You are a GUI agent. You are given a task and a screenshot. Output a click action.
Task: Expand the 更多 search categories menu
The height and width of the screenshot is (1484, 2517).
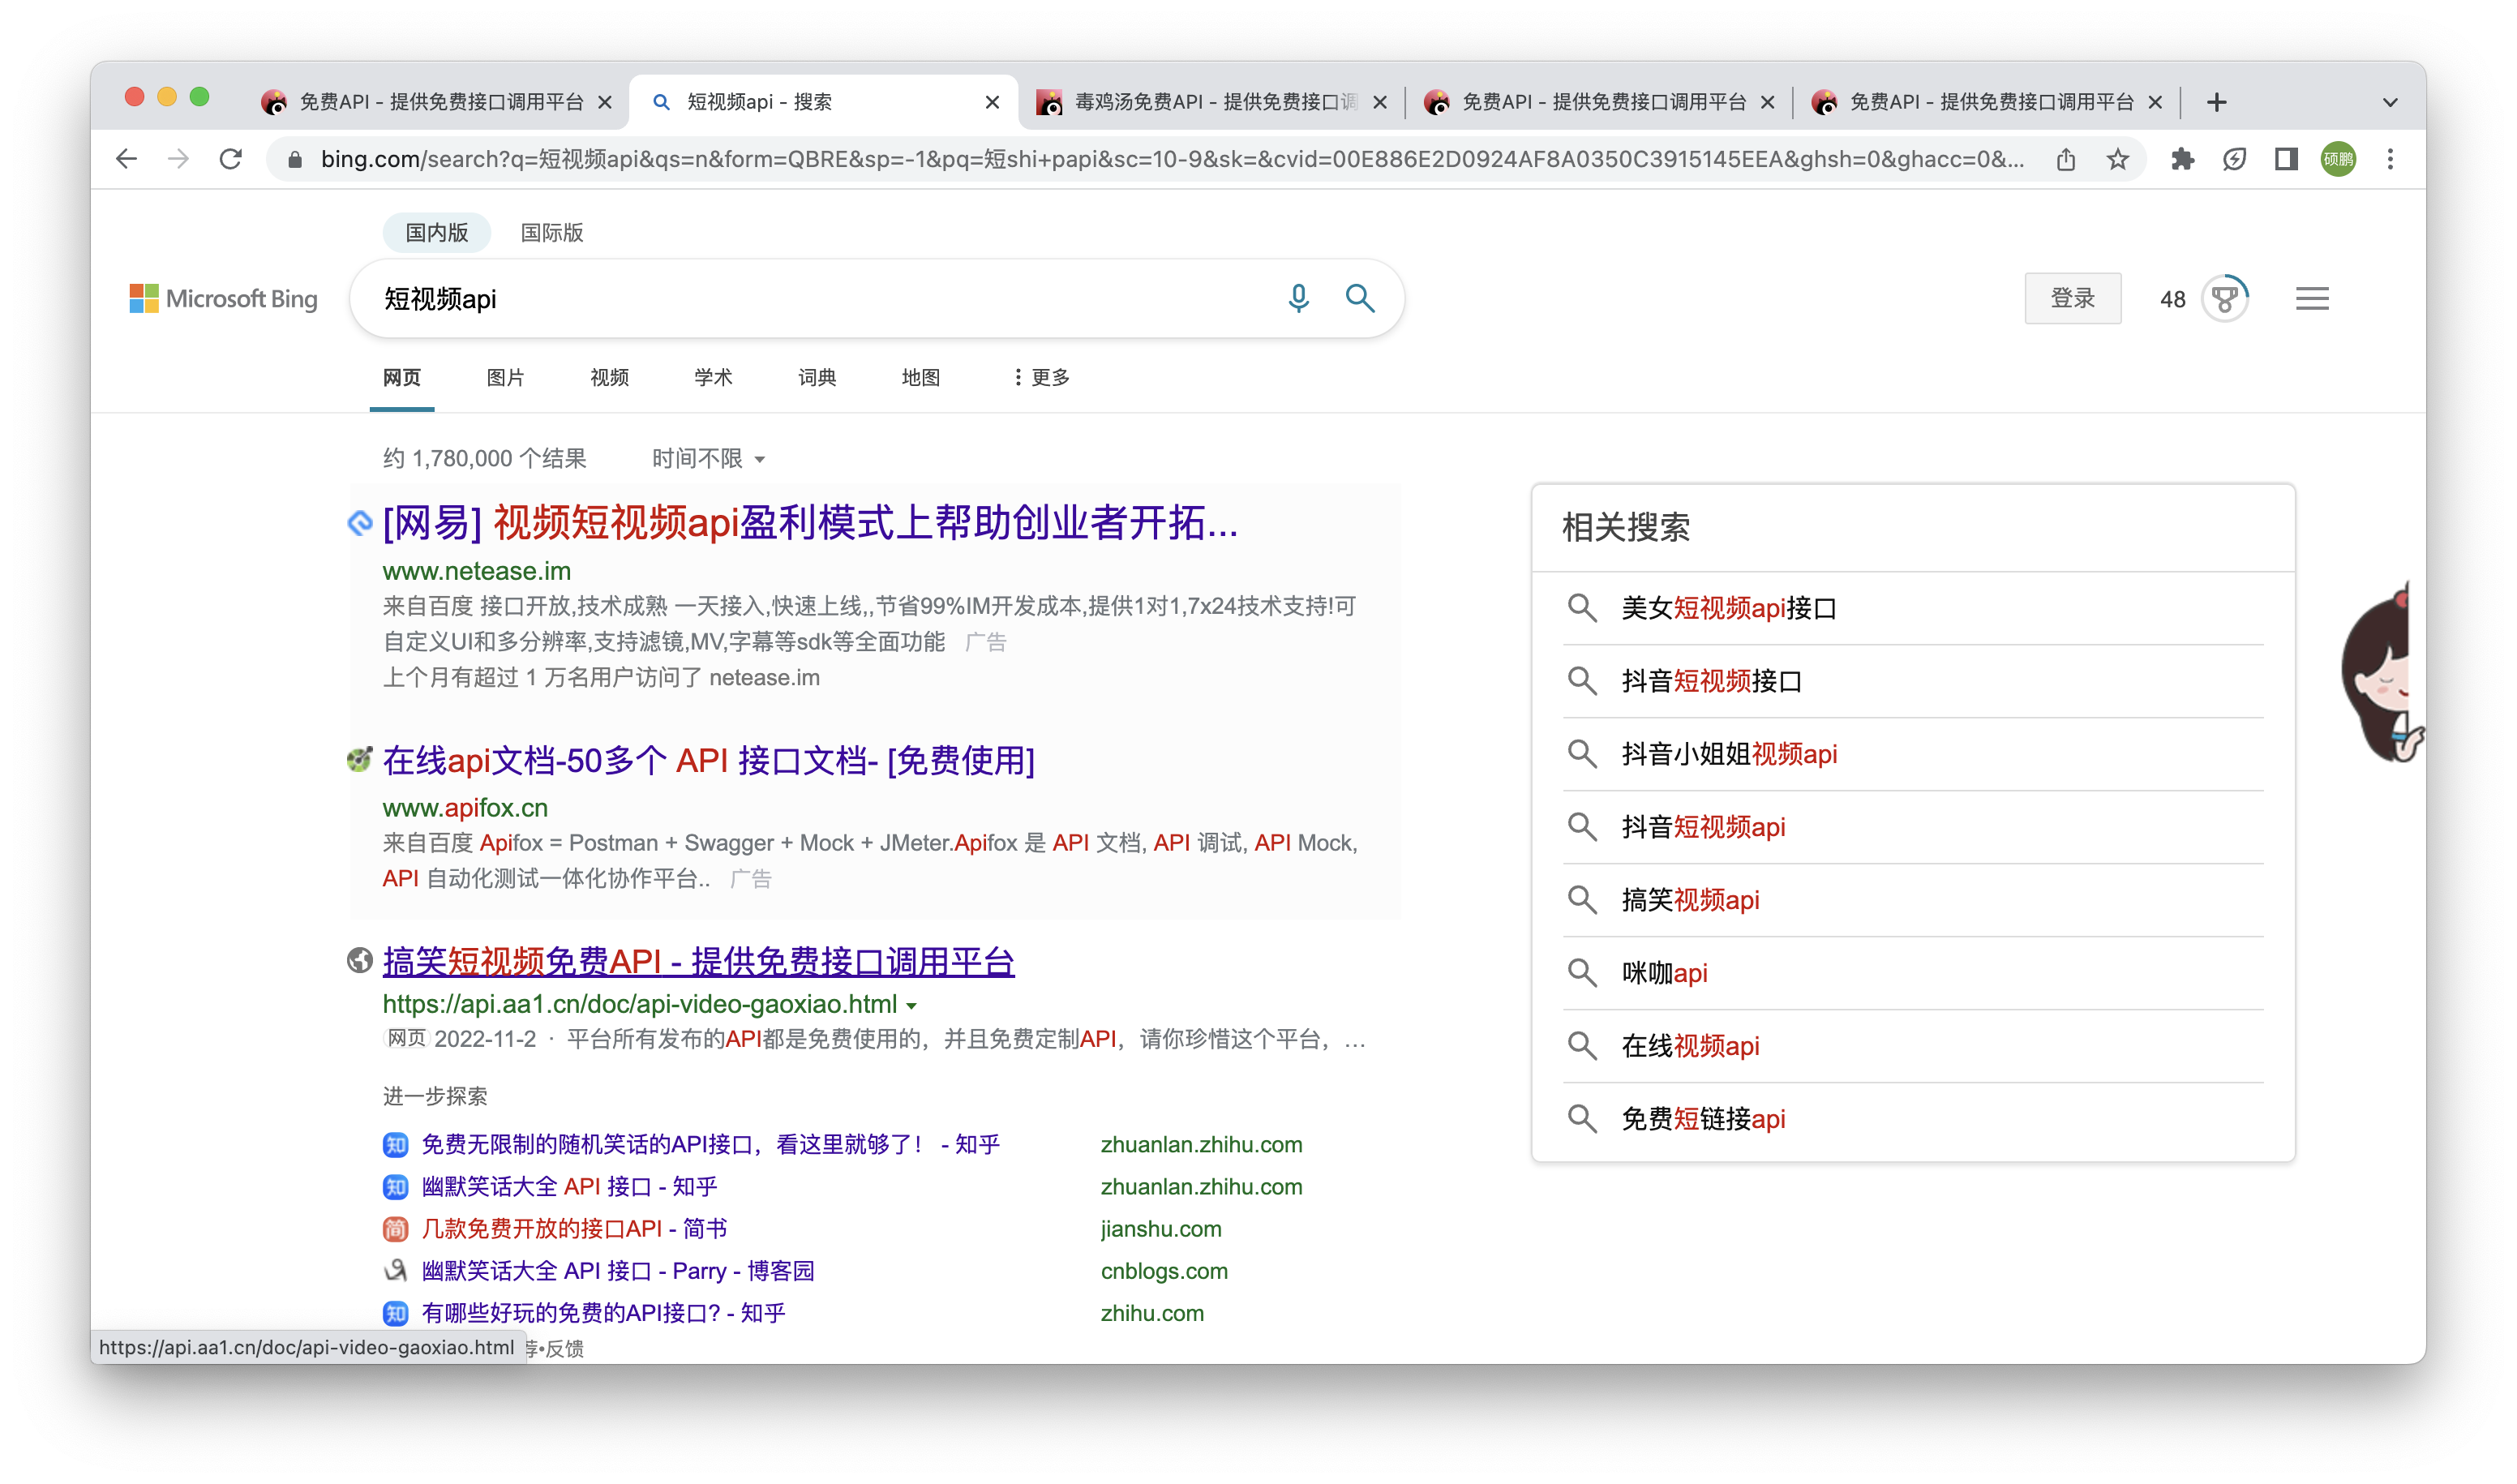(1041, 378)
